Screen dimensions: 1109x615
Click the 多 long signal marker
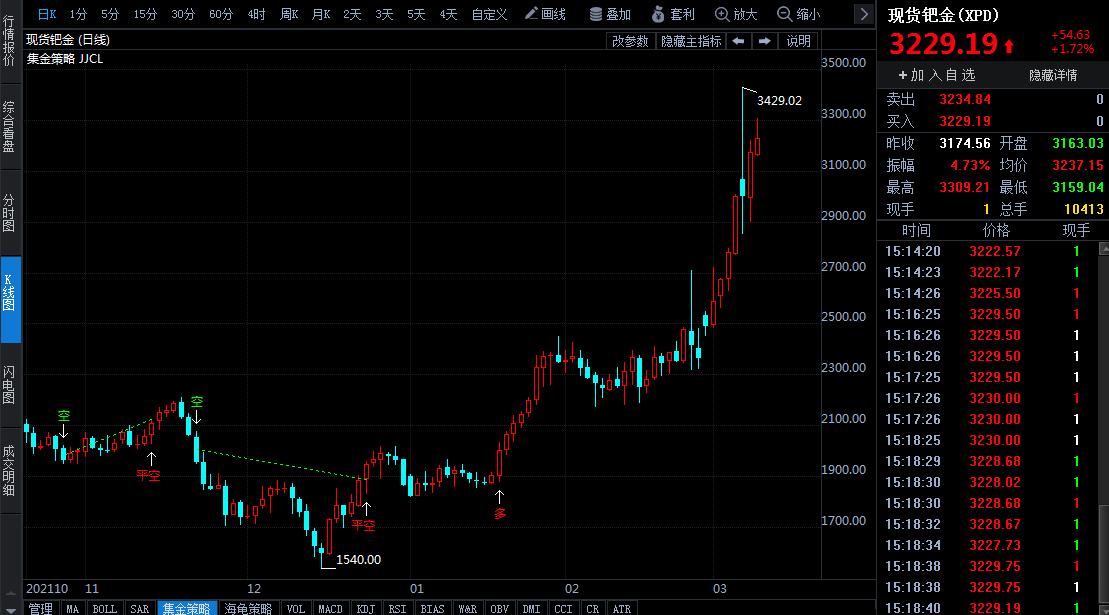coord(500,514)
